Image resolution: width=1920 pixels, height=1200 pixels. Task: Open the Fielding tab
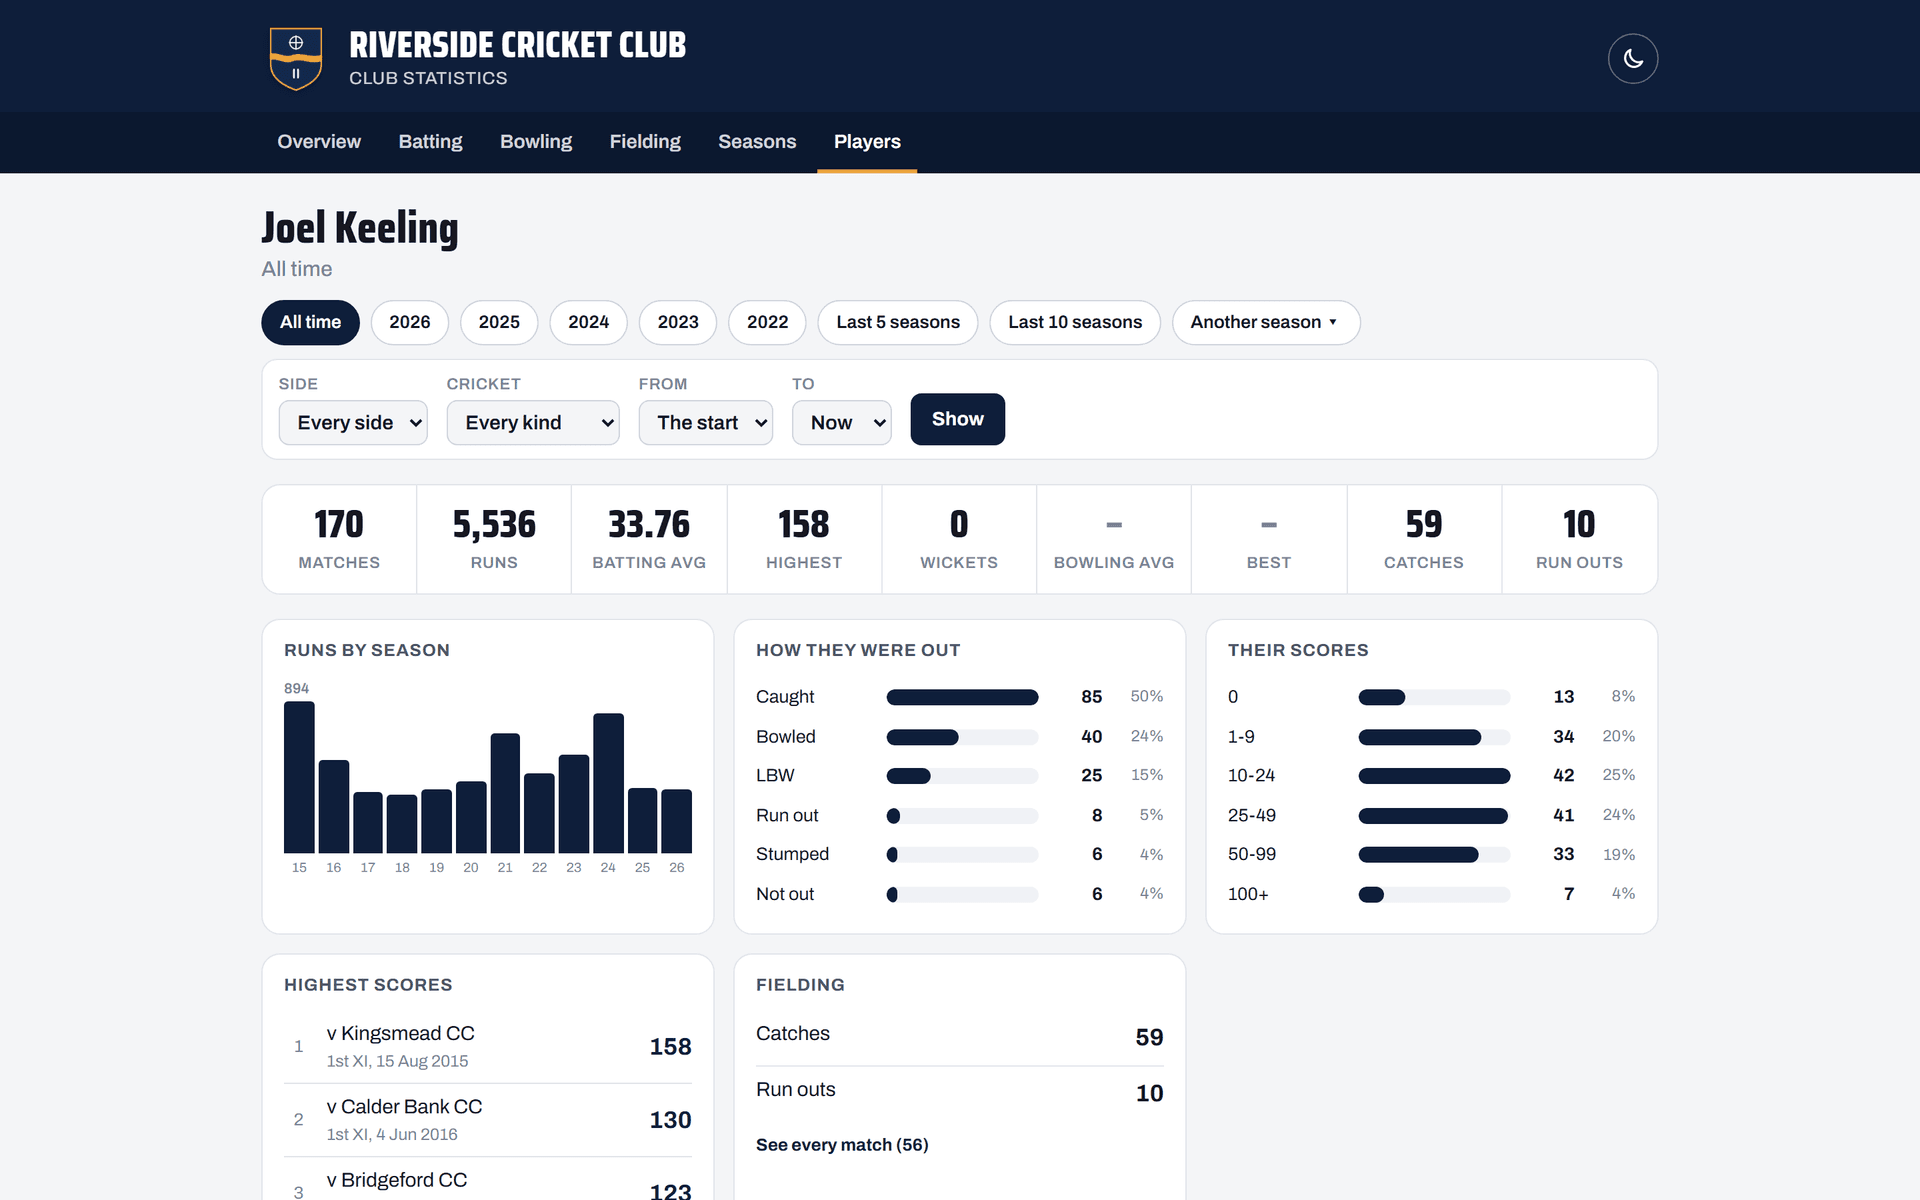click(645, 142)
